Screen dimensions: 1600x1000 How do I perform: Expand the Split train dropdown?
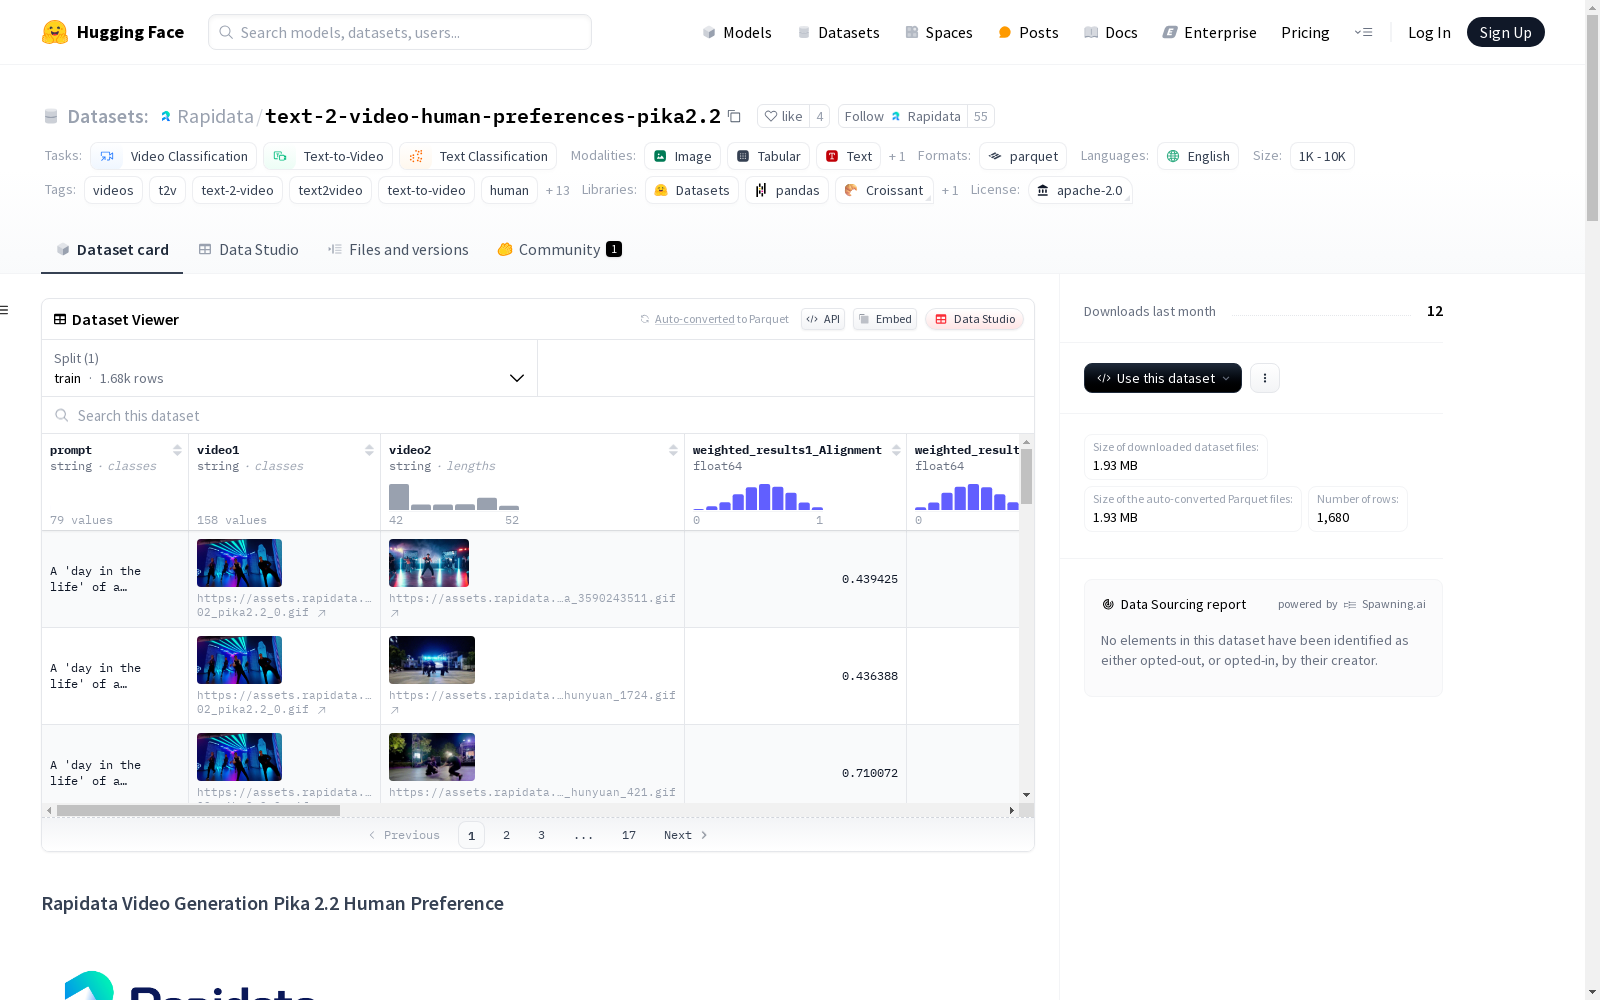click(290, 368)
